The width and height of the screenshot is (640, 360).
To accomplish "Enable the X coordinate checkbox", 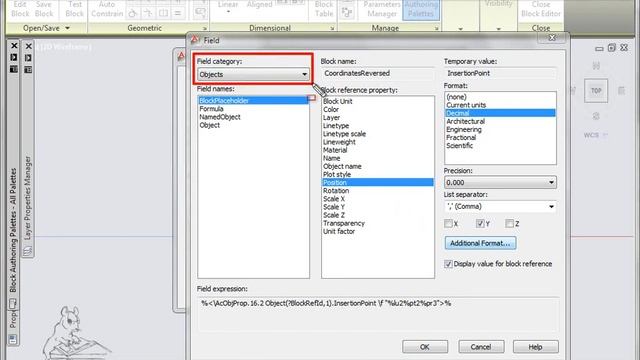I will [448, 224].
